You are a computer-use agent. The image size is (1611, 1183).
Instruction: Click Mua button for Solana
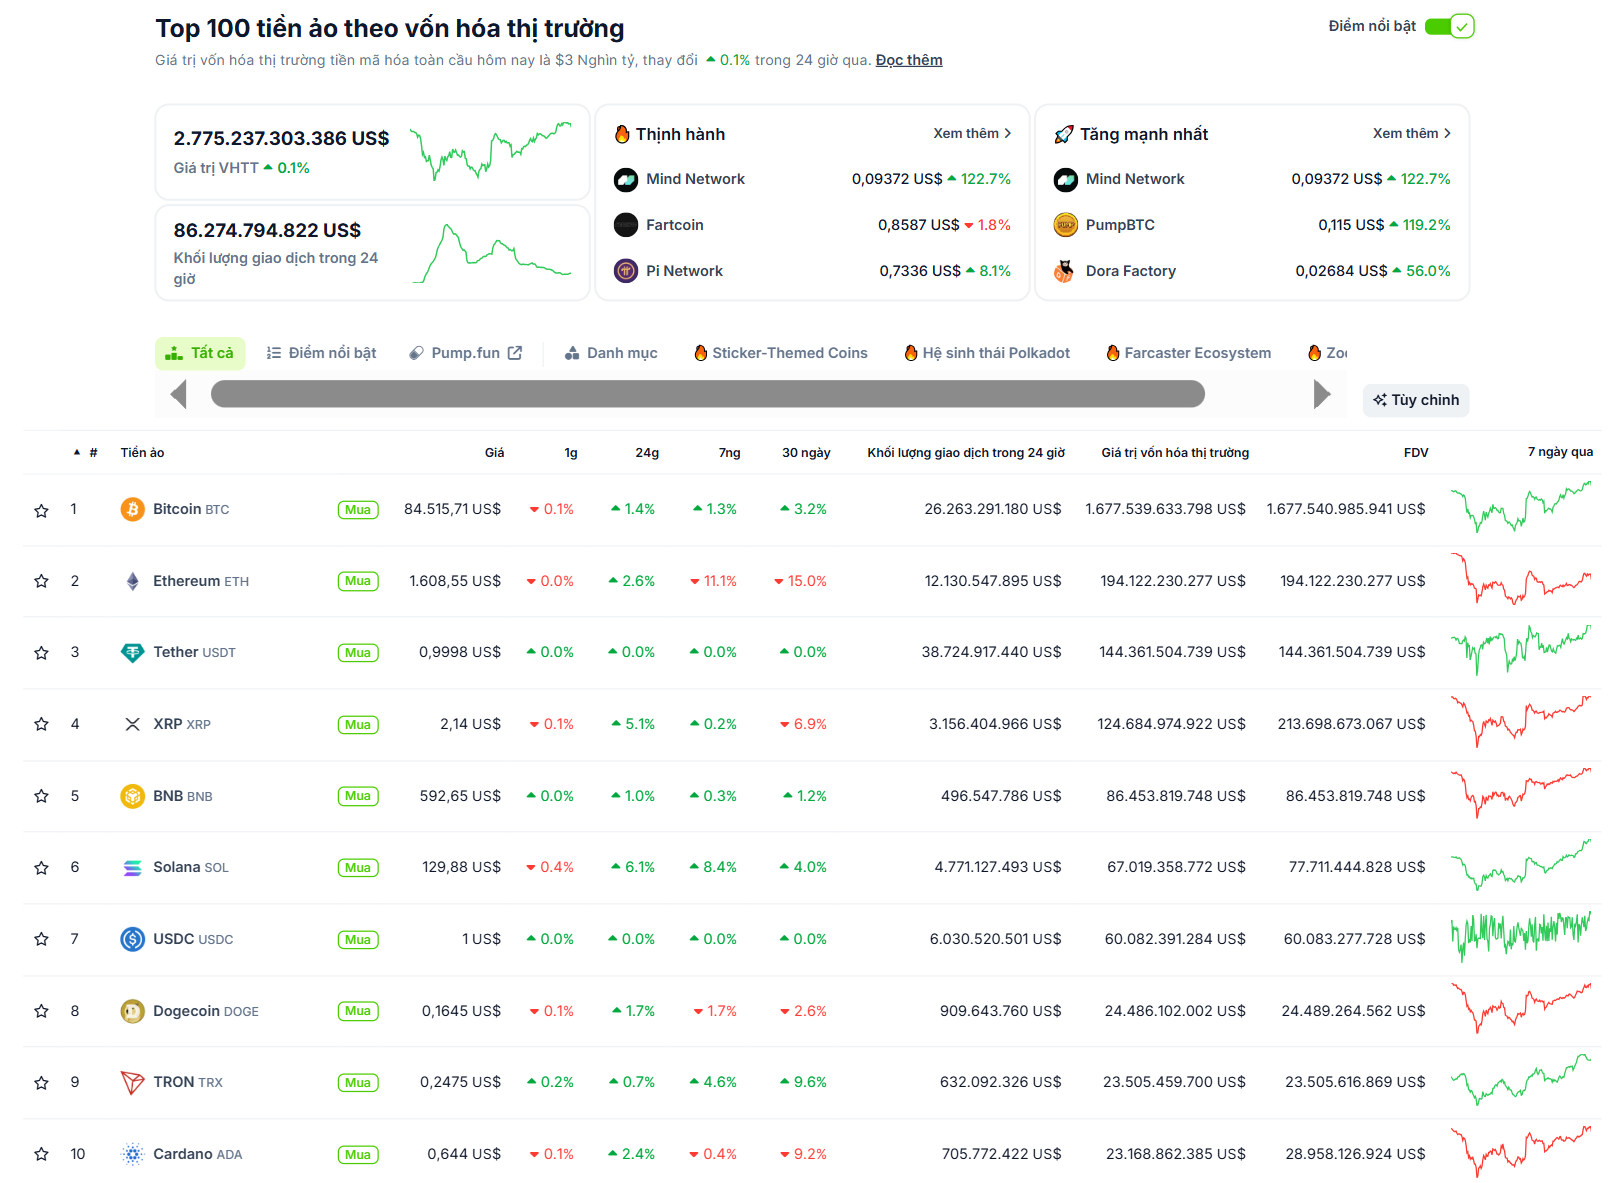(x=358, y=868)
